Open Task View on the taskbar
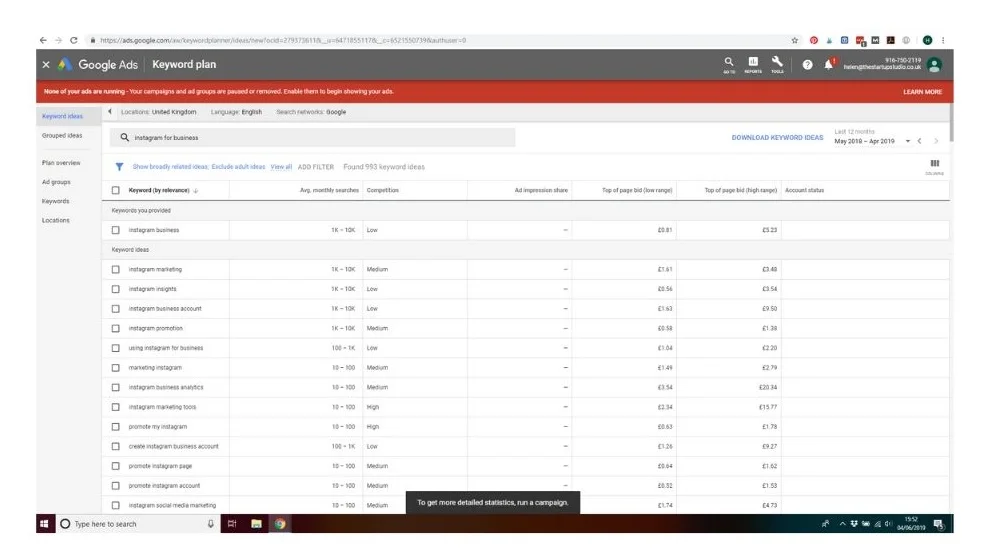The height and width of the screenshot is (555, 987). coord(232,524)
